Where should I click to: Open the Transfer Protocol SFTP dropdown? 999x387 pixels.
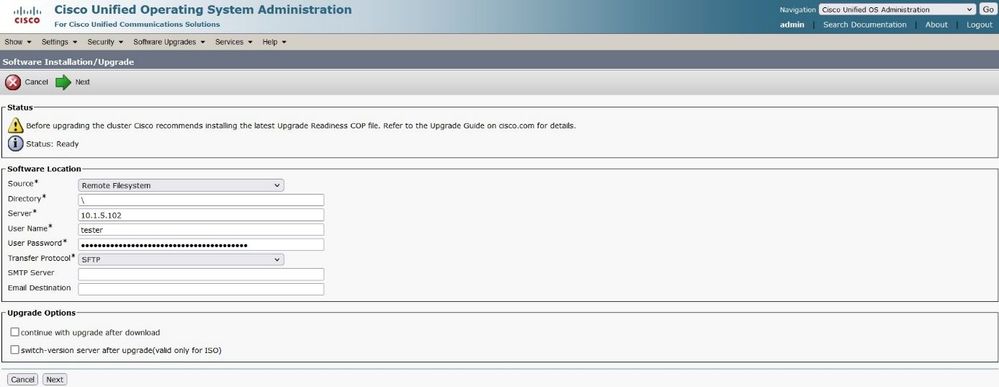click(181, 259)
